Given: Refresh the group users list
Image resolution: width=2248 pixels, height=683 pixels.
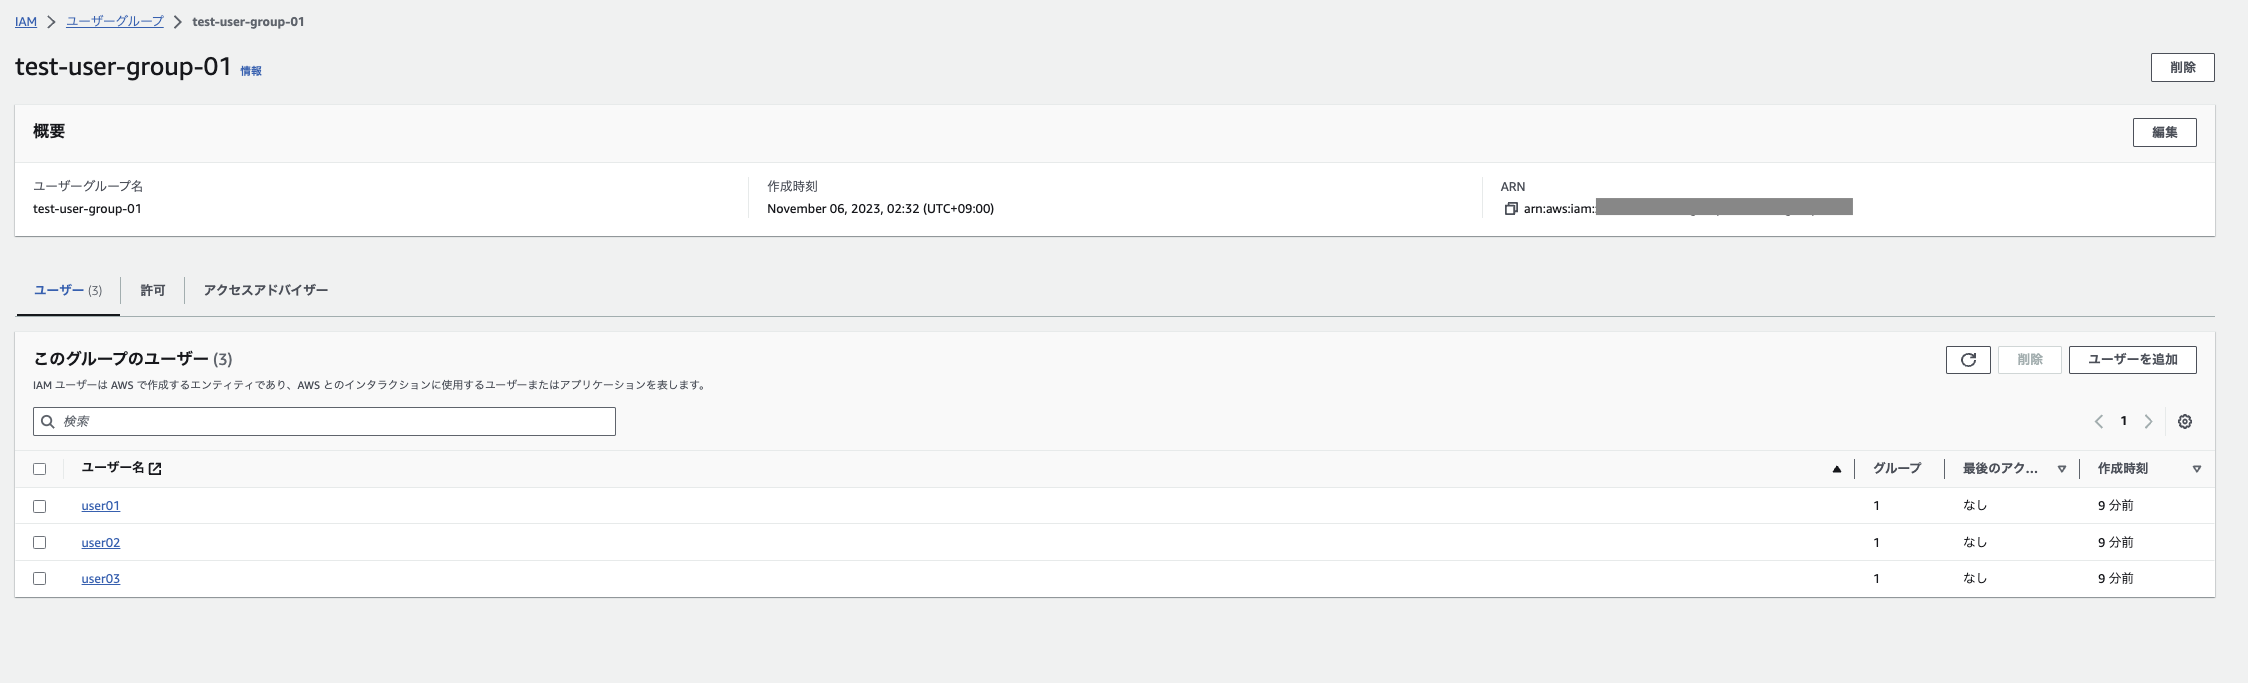Looking at the screenshot, I should tap(1968, 360).
